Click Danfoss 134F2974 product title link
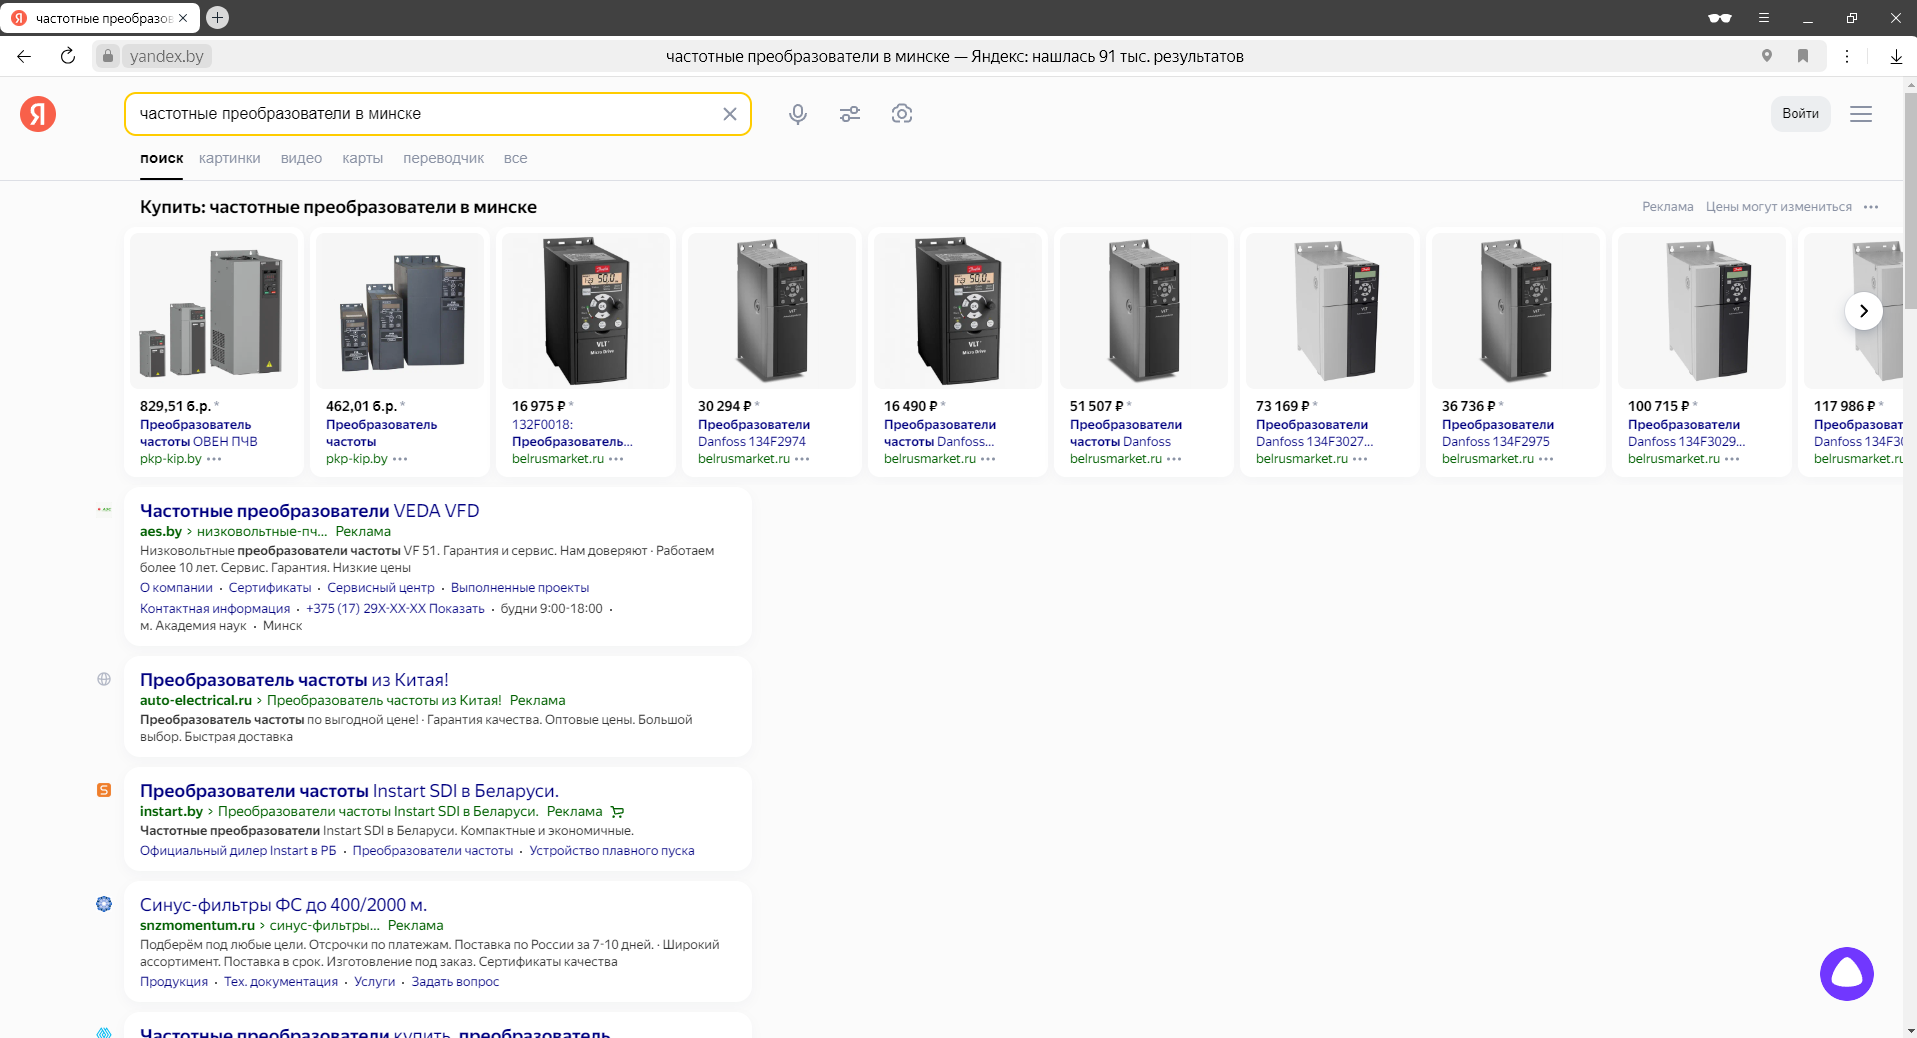The width and height of the screenshot is (1917, 1038). click(x=754, y=433)
